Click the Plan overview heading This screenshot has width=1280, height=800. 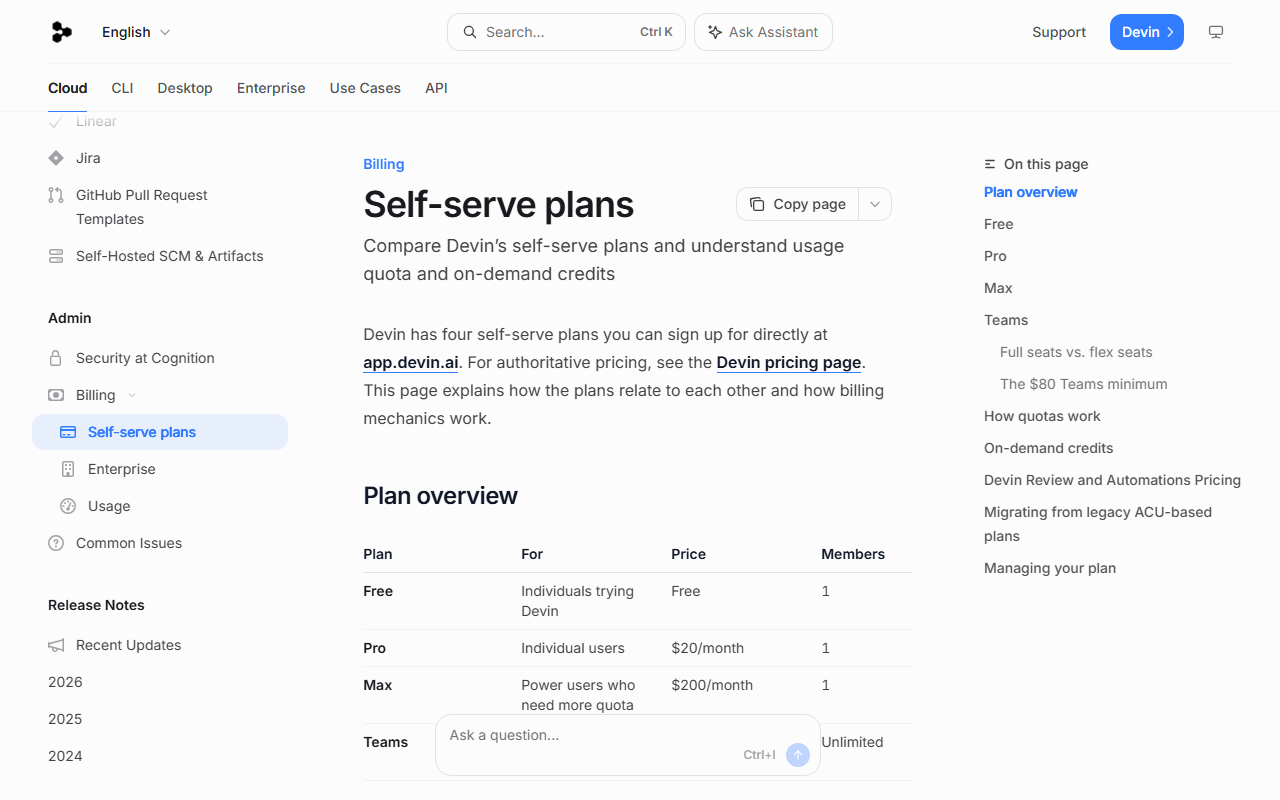(441, 496)
